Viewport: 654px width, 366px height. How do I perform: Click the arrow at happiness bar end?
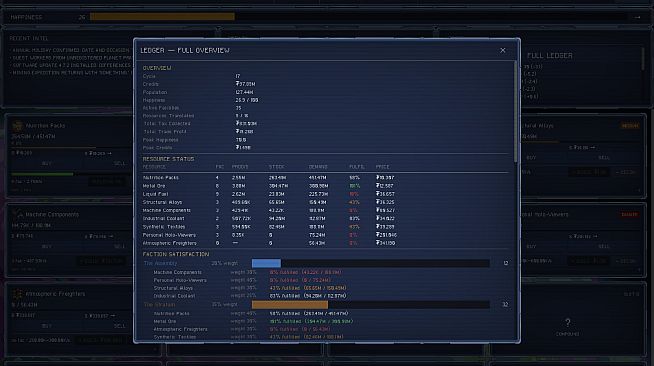[637, 17]
